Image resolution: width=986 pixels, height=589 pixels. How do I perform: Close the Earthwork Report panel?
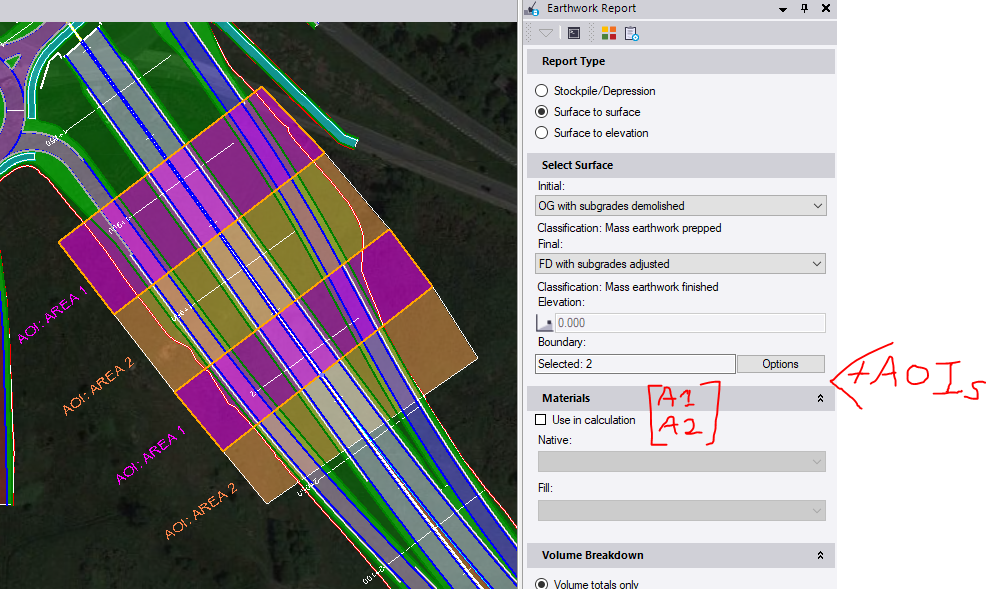[x=825, y=8]
